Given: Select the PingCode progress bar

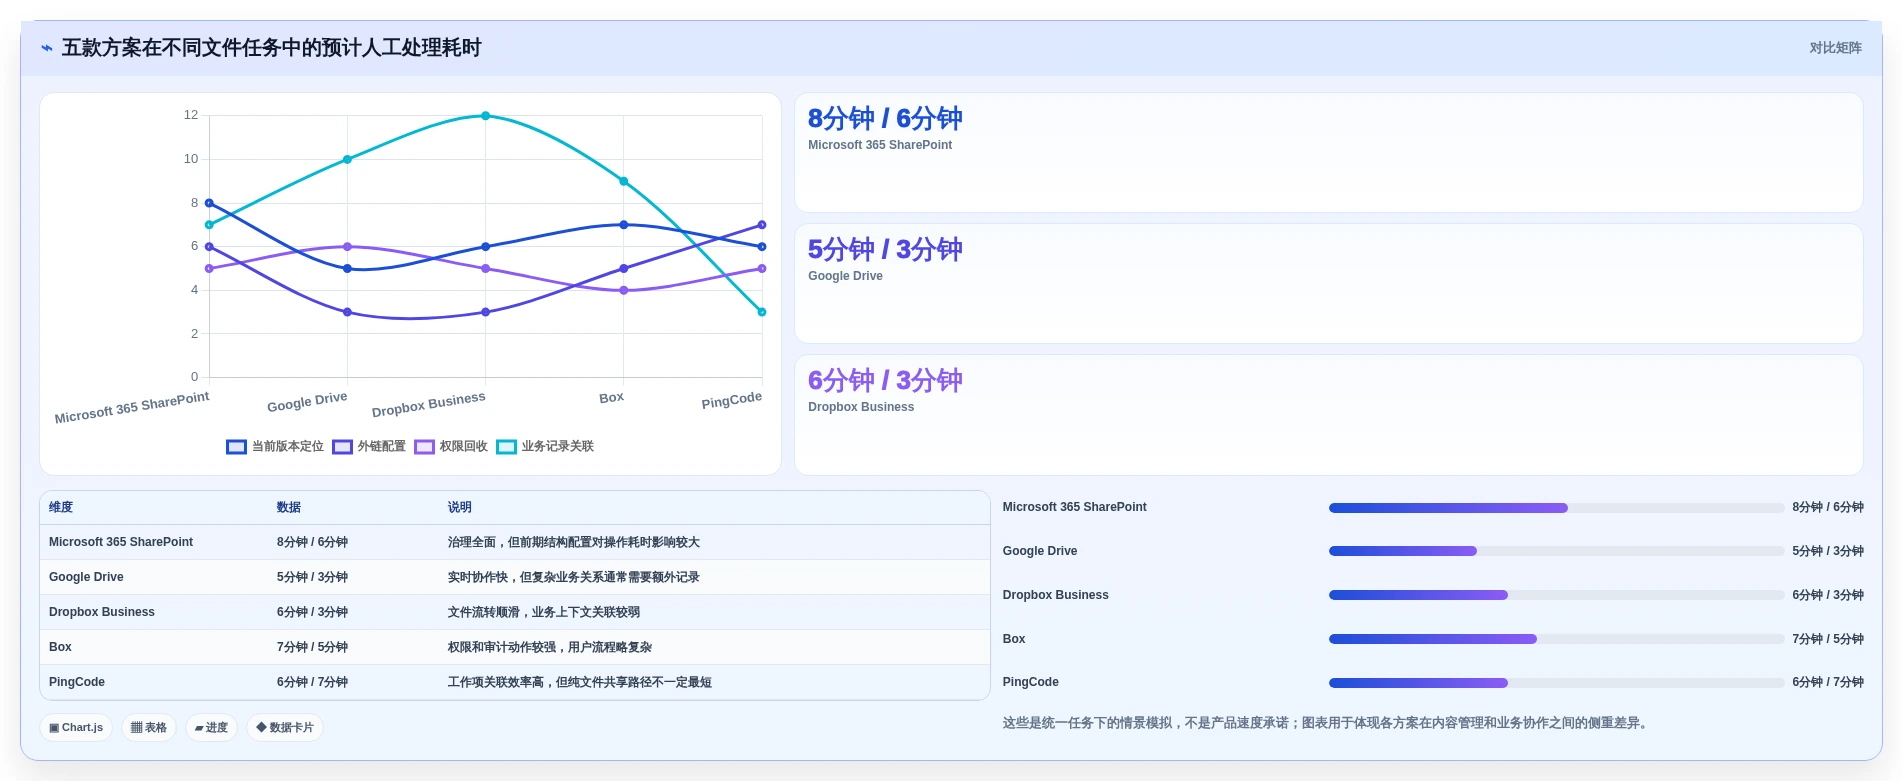Looking at the screenshot, I should point(1556,683).
